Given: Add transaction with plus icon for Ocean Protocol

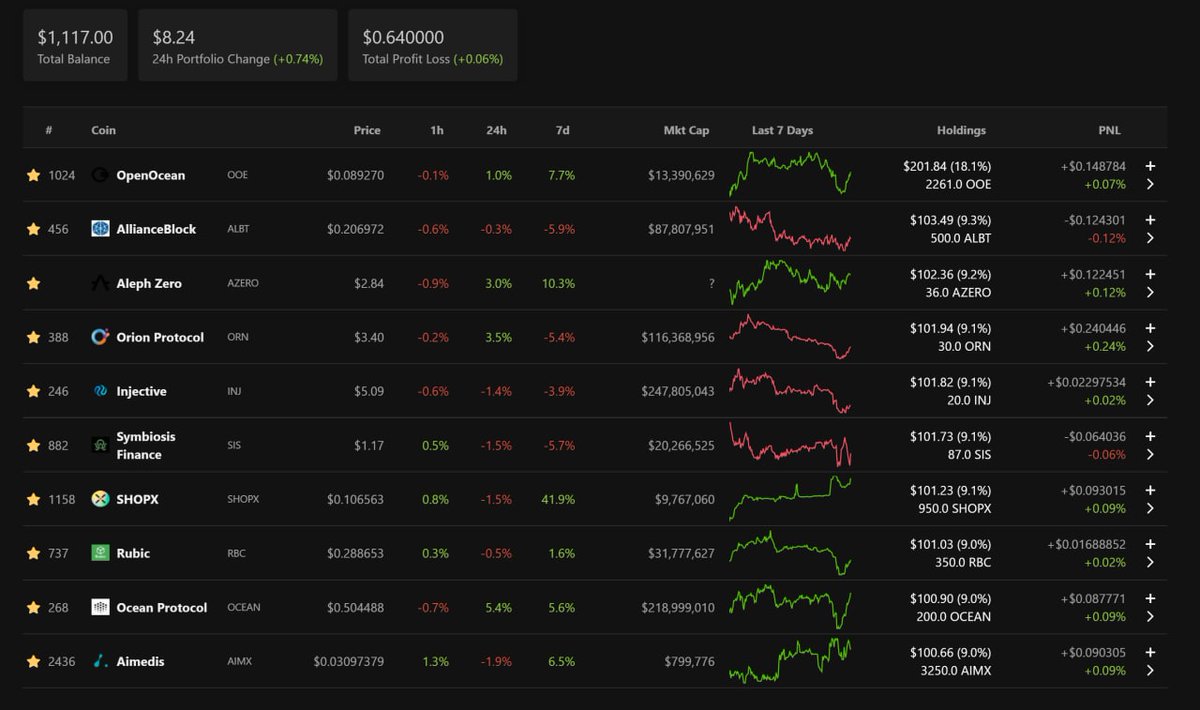Looking at the screenshot, I should (x=1150, y=598).
